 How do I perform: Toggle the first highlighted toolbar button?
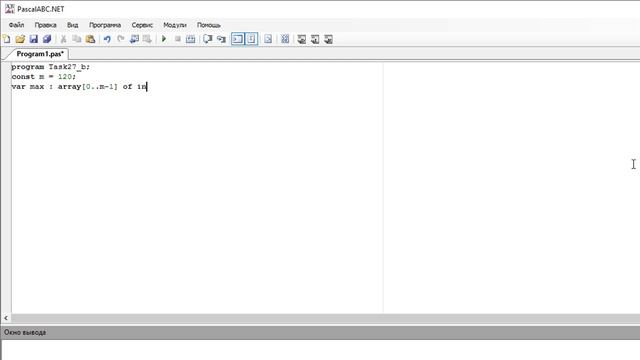point(238,39)
